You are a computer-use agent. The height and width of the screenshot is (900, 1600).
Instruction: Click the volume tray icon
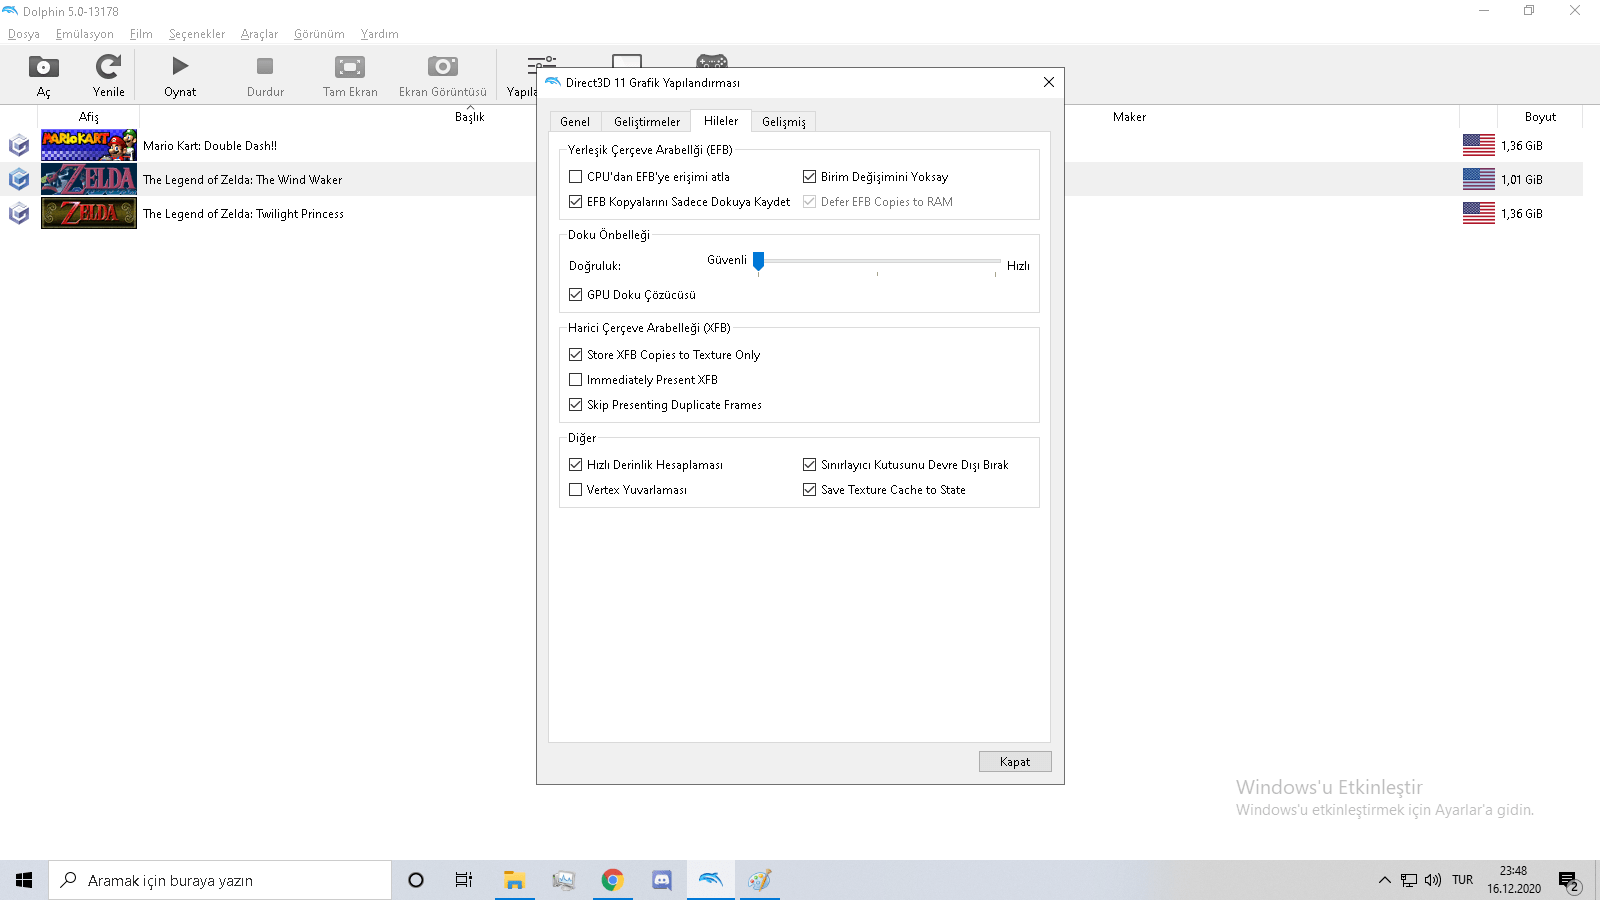1433,880
